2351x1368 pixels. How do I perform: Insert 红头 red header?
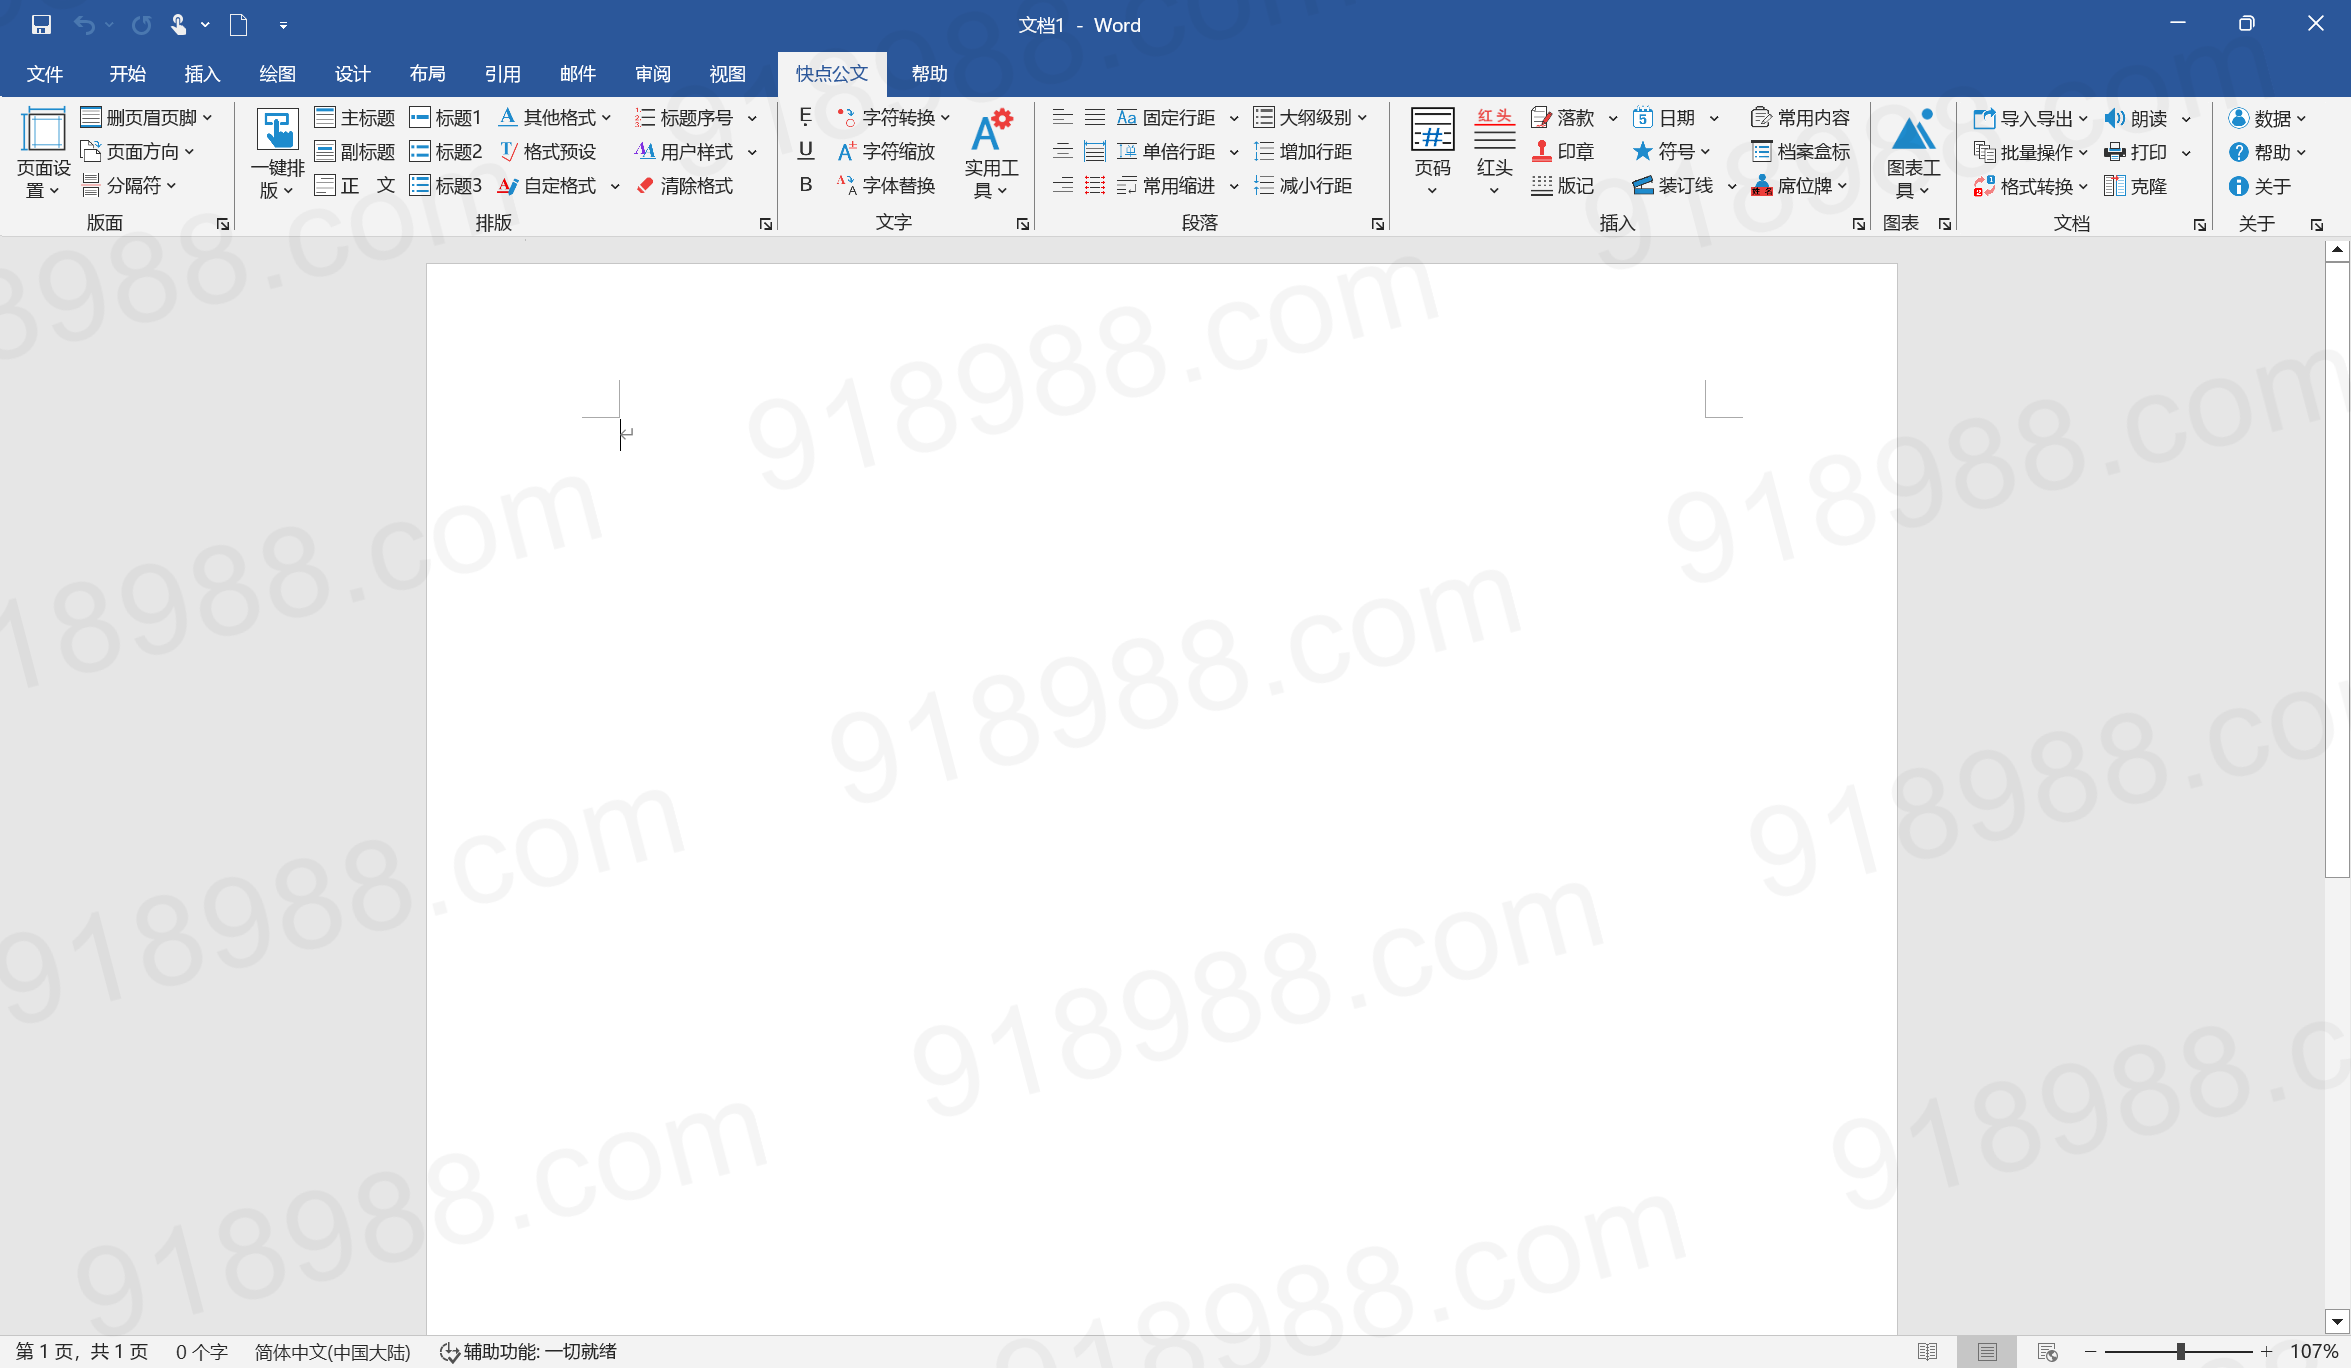tap(1494, 153)
